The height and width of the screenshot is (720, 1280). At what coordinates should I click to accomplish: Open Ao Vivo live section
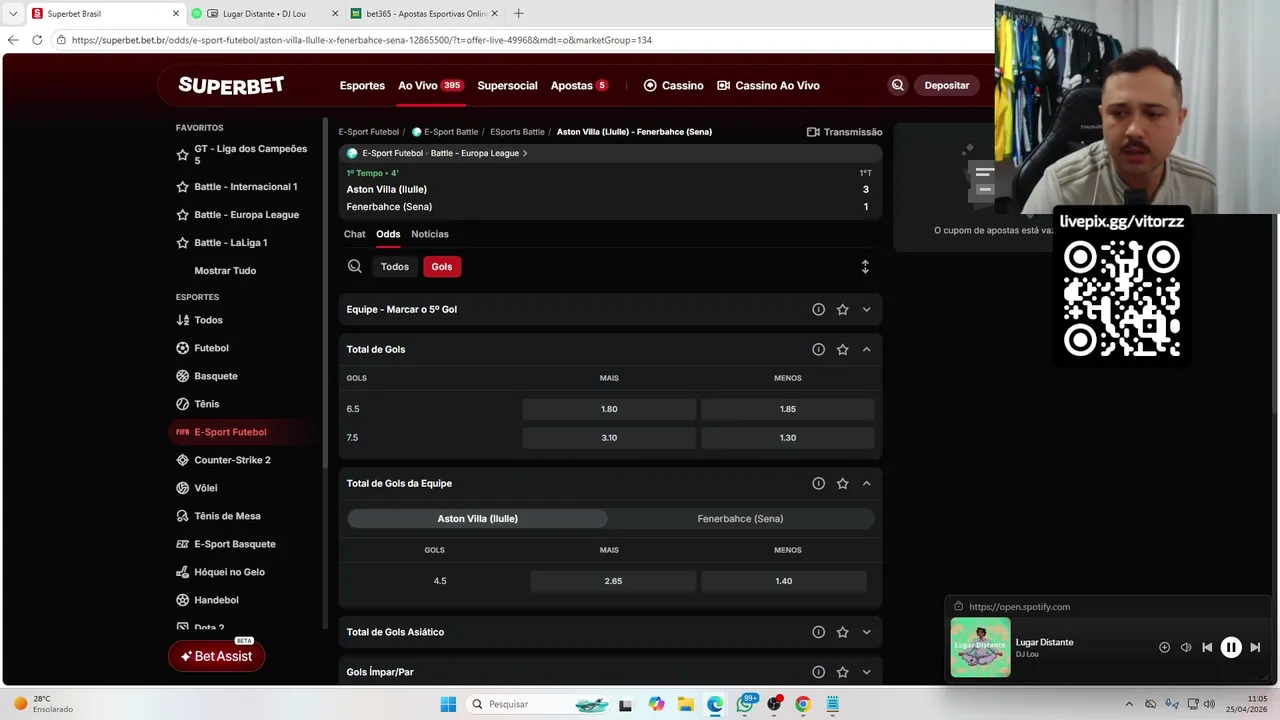pos(430,85)
